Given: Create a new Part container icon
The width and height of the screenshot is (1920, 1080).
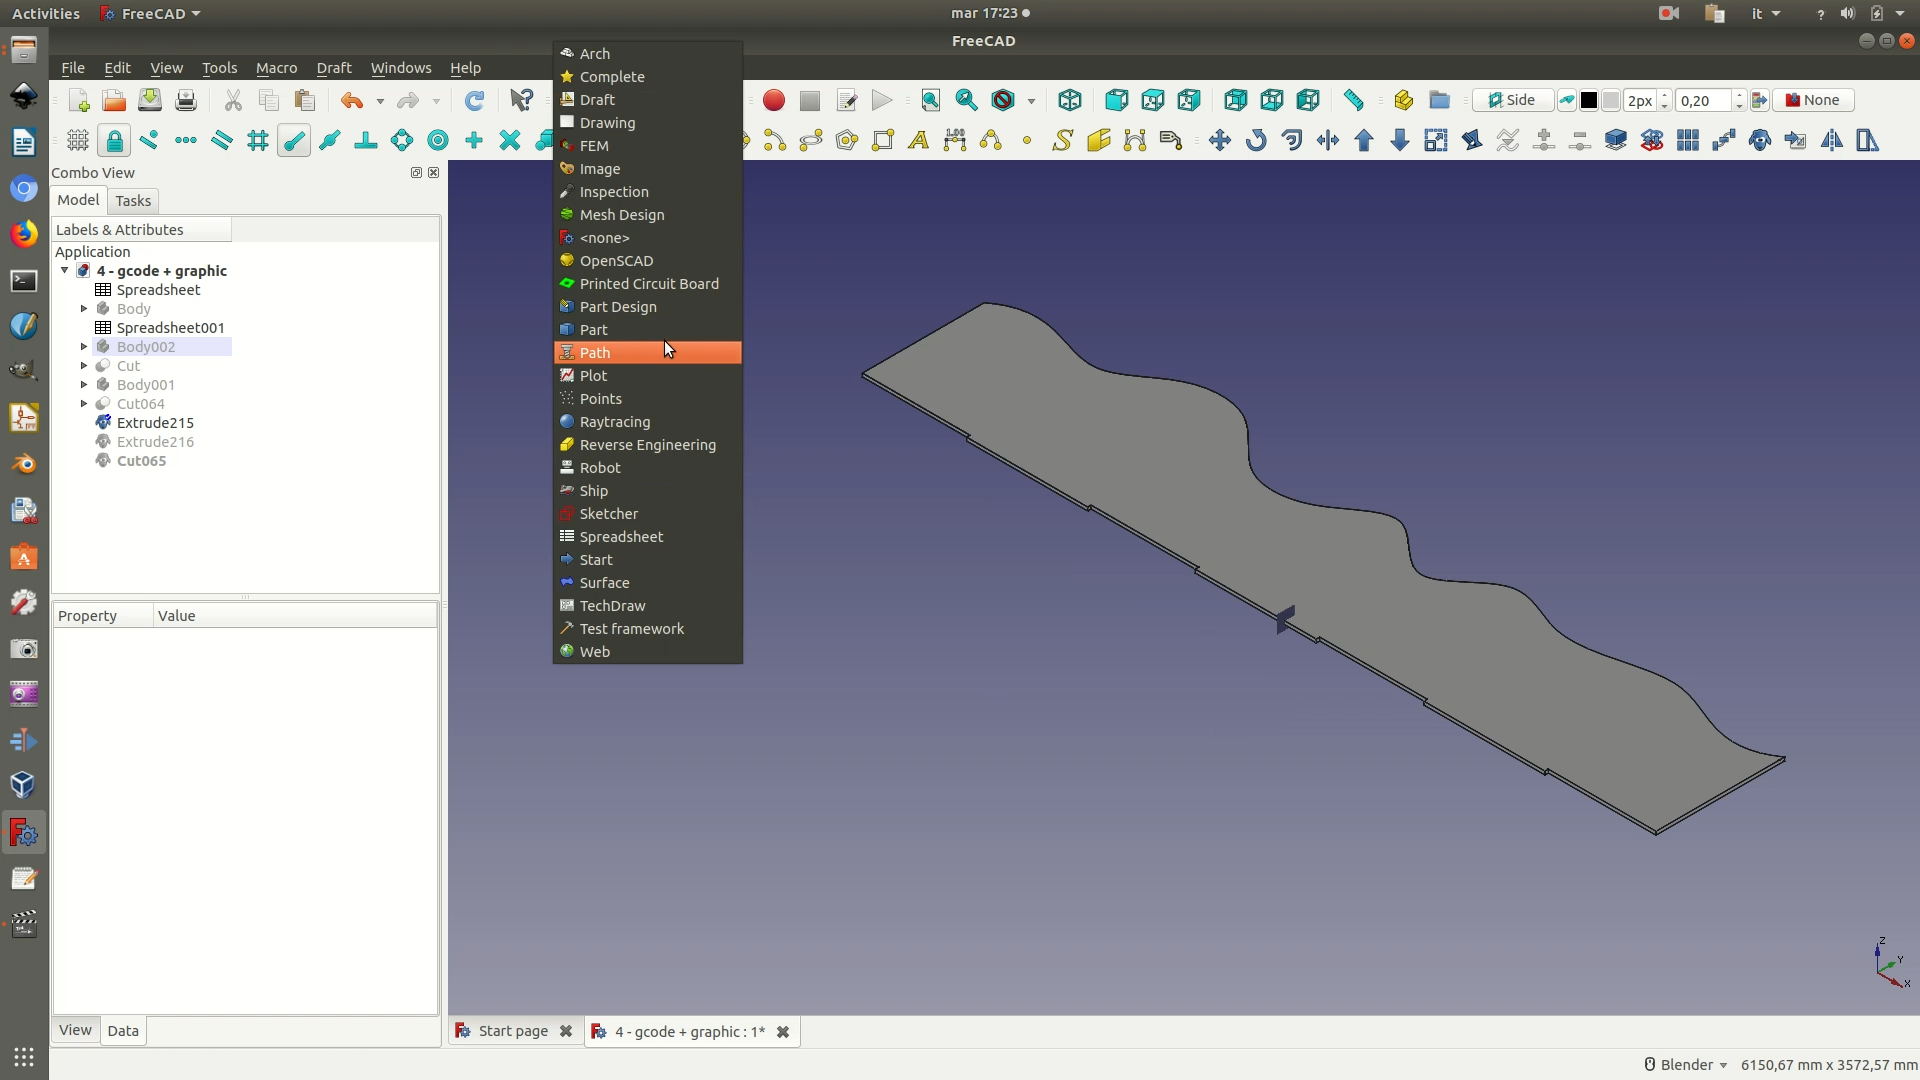Looking at the screenshot, I should pyautogui.click(x=1403, y=100).
